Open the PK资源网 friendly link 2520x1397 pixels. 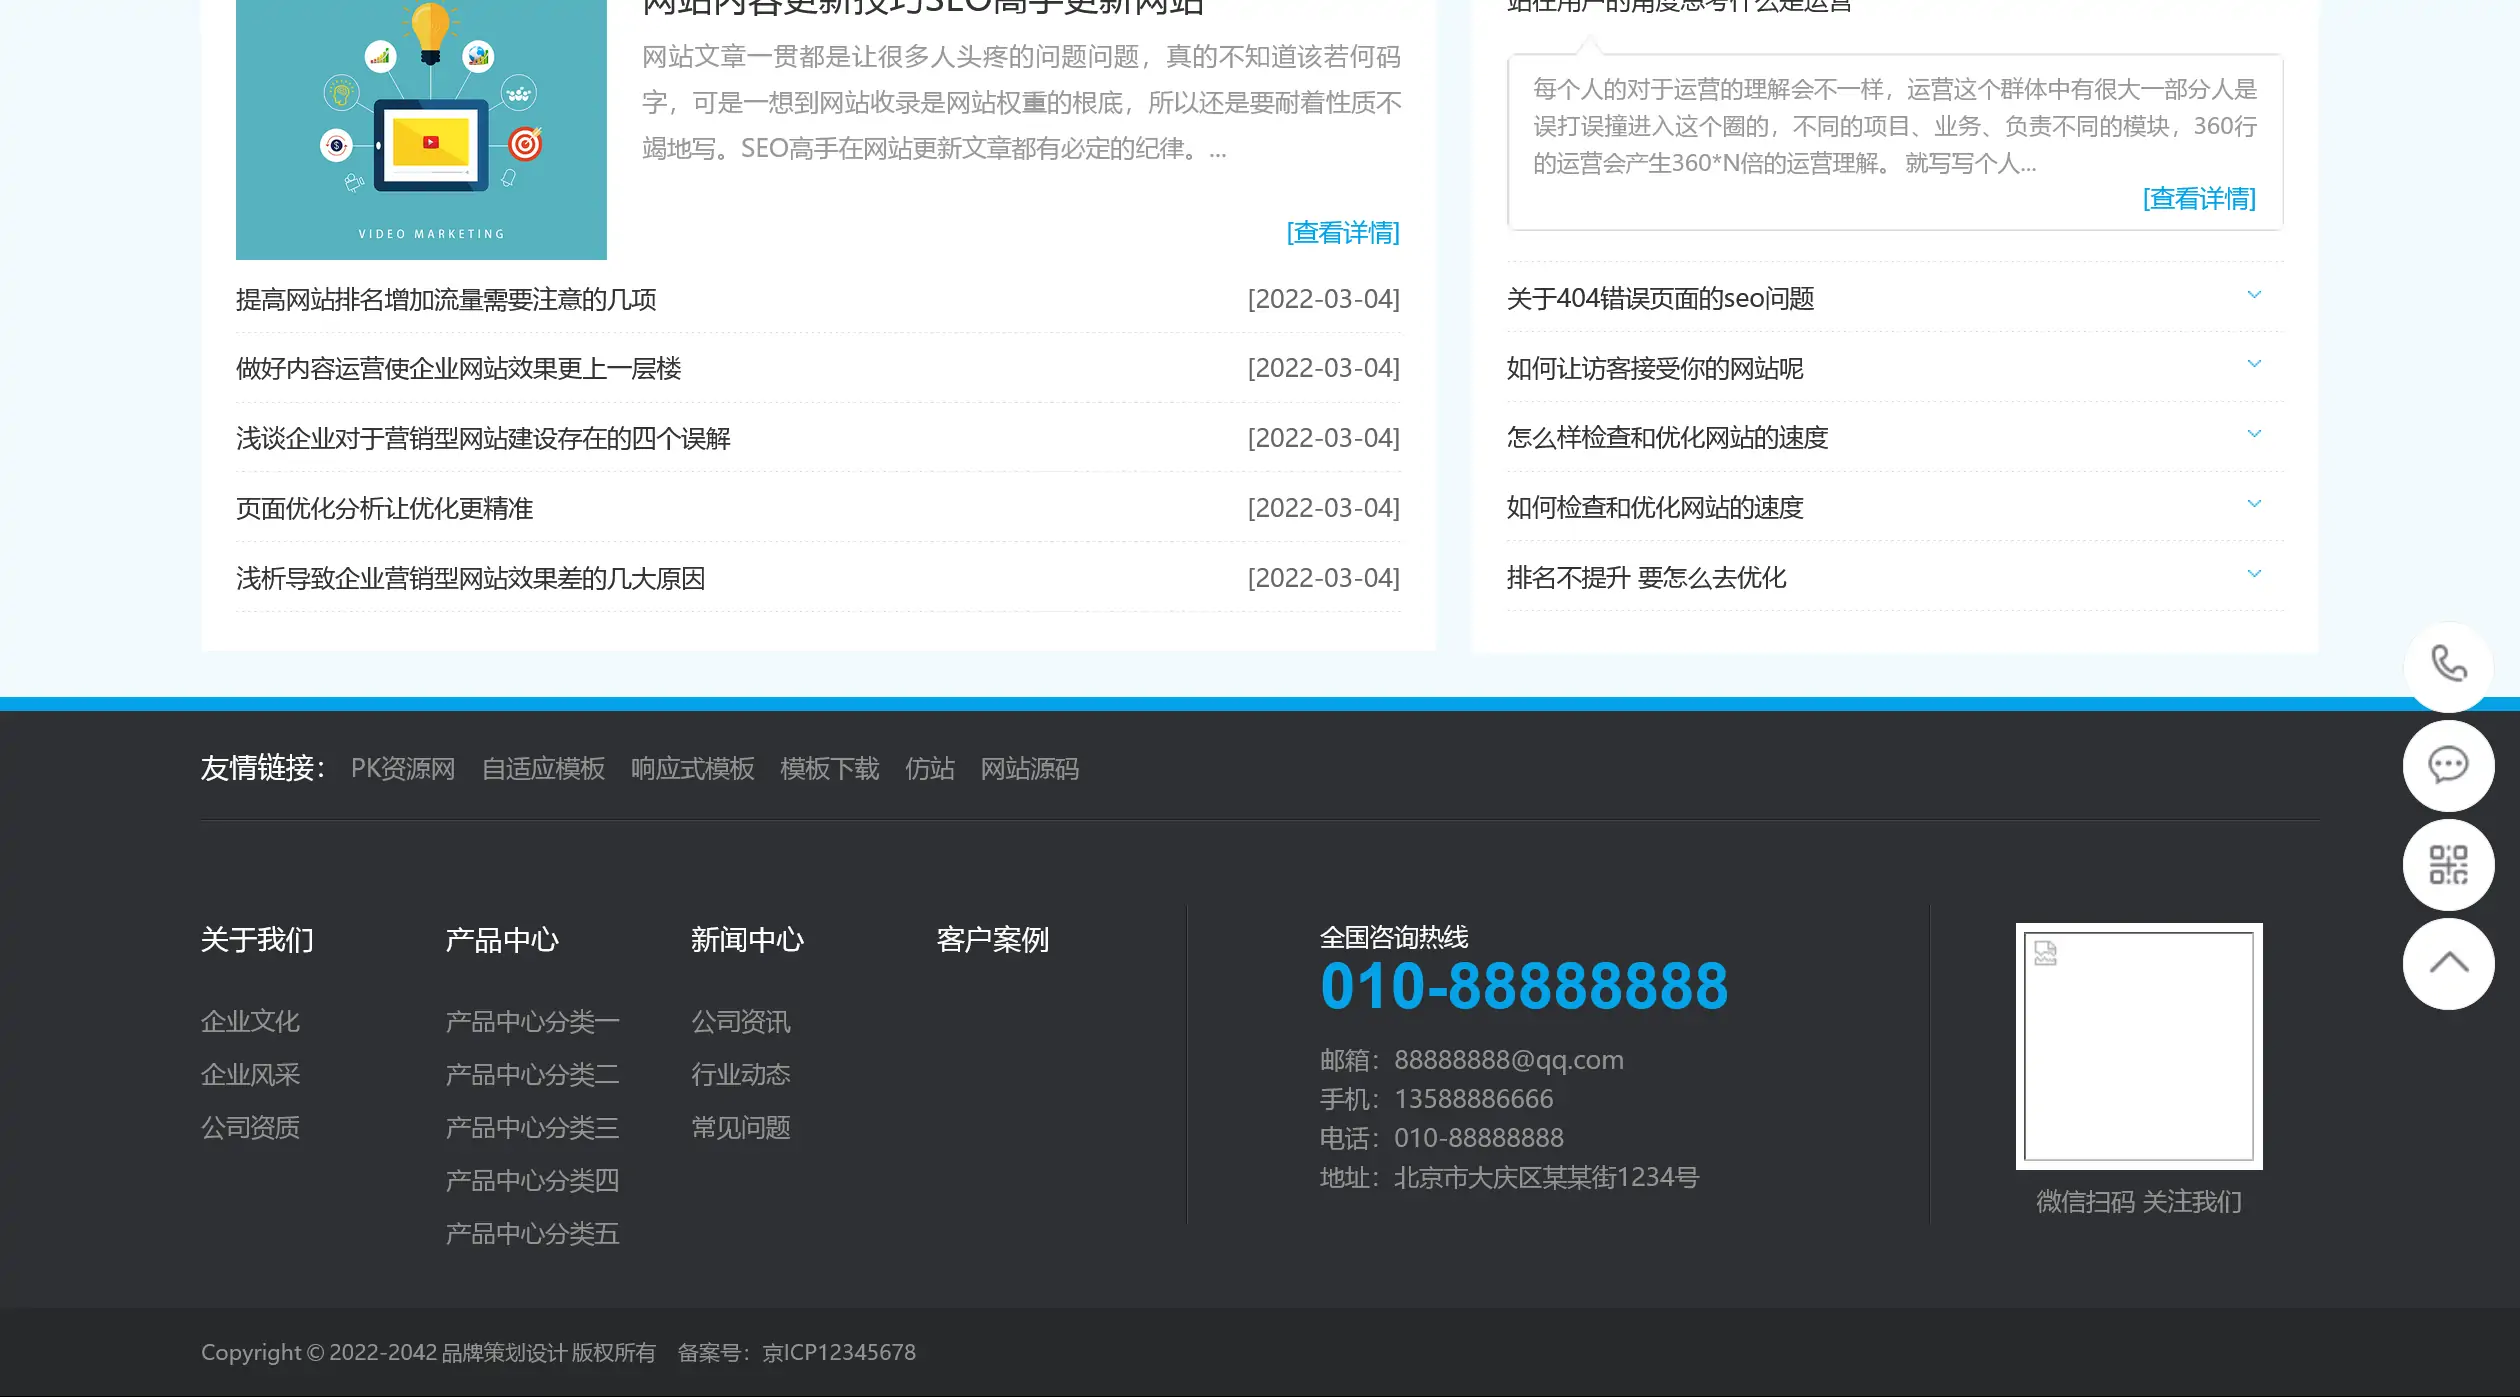(402, 769)
